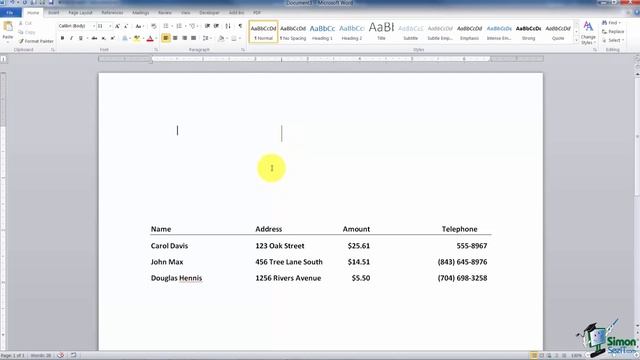Toggle subscript formatting
The width and height of the screenshot is (640, 360).
pyautogui.click(x=104, y=38)
